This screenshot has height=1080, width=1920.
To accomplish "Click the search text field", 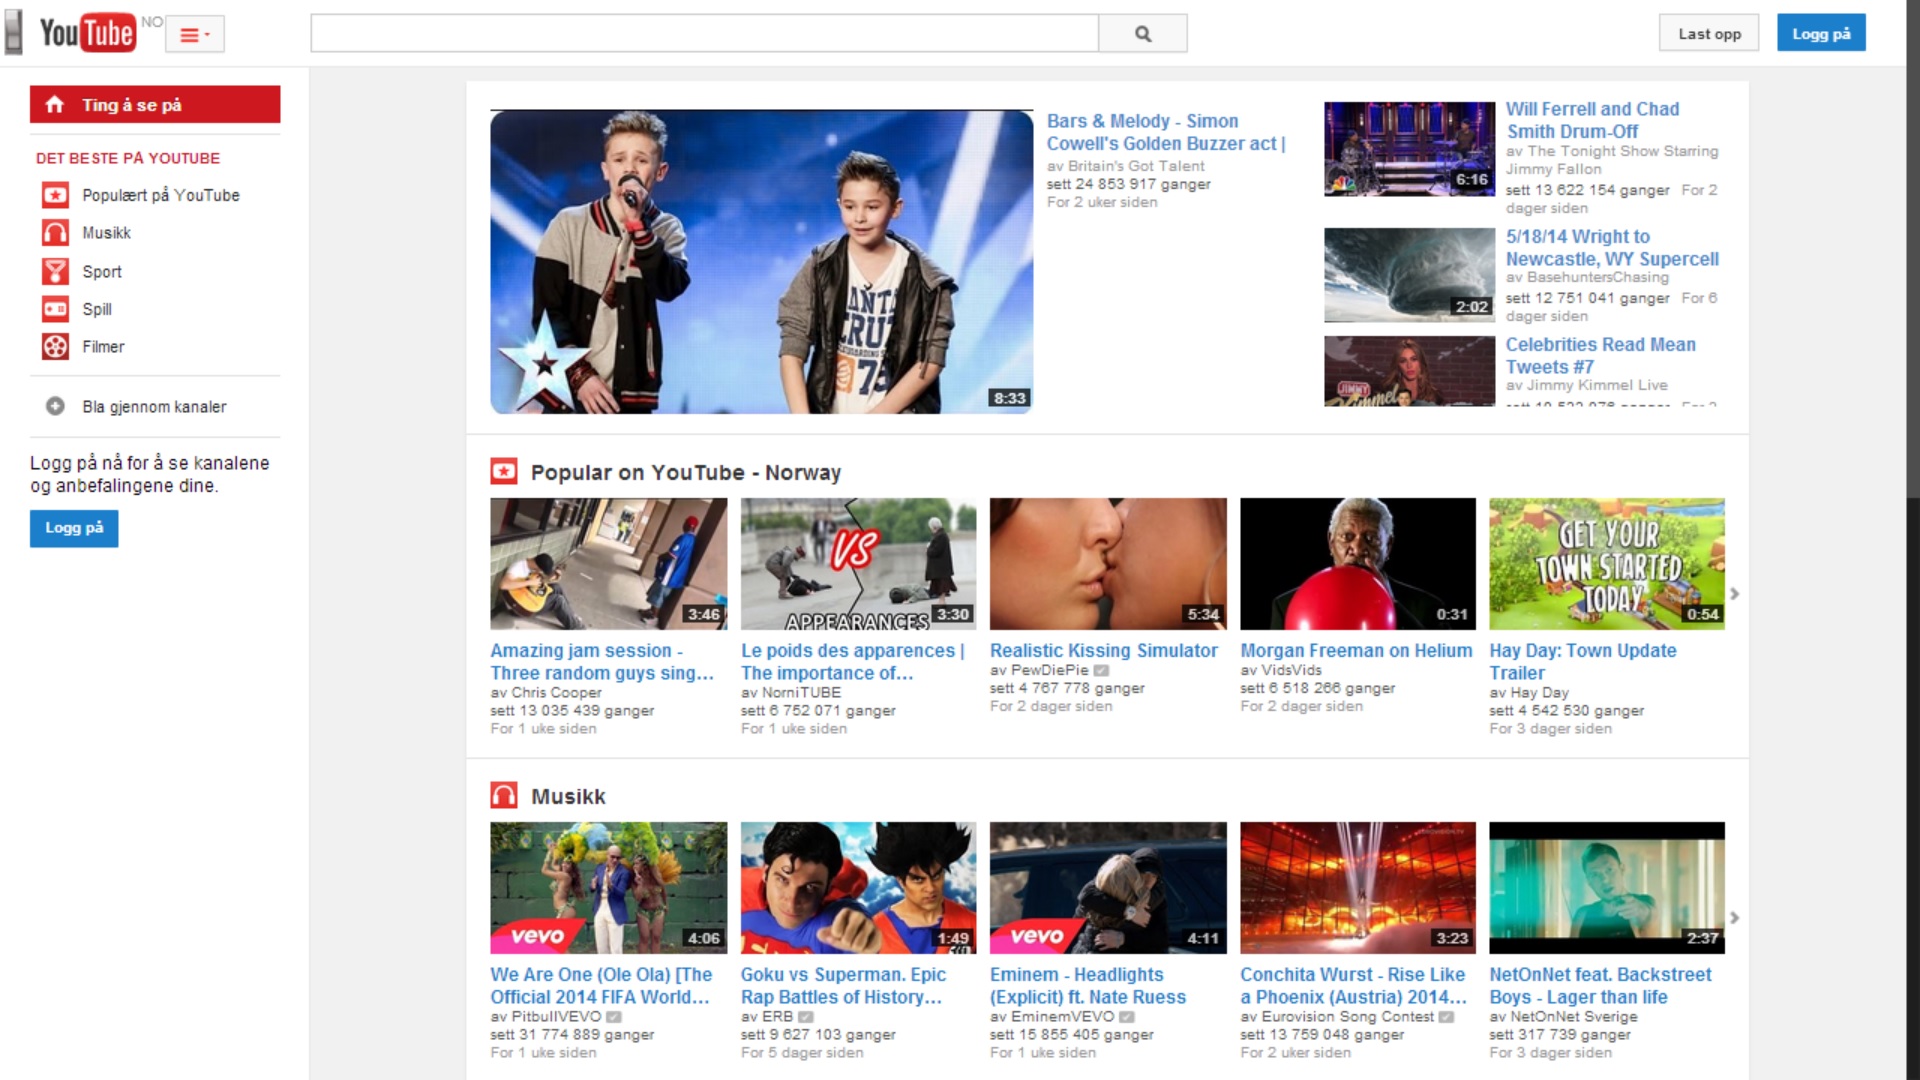I will pos(704,33).
